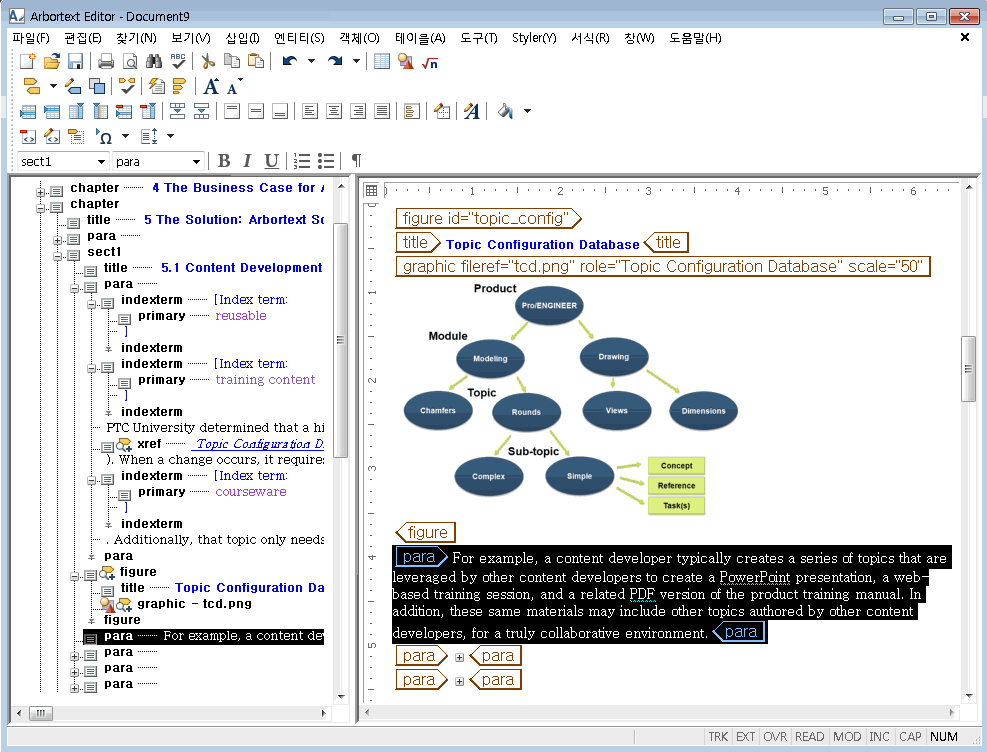Open Redo history dropdown arrow

(x=356, y=61)
